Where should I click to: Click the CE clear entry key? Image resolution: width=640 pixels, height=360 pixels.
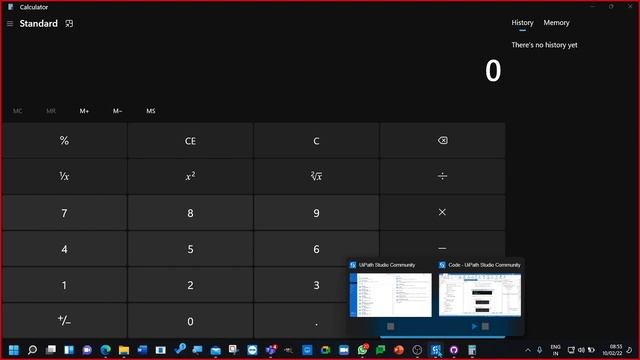pos(190,140)
